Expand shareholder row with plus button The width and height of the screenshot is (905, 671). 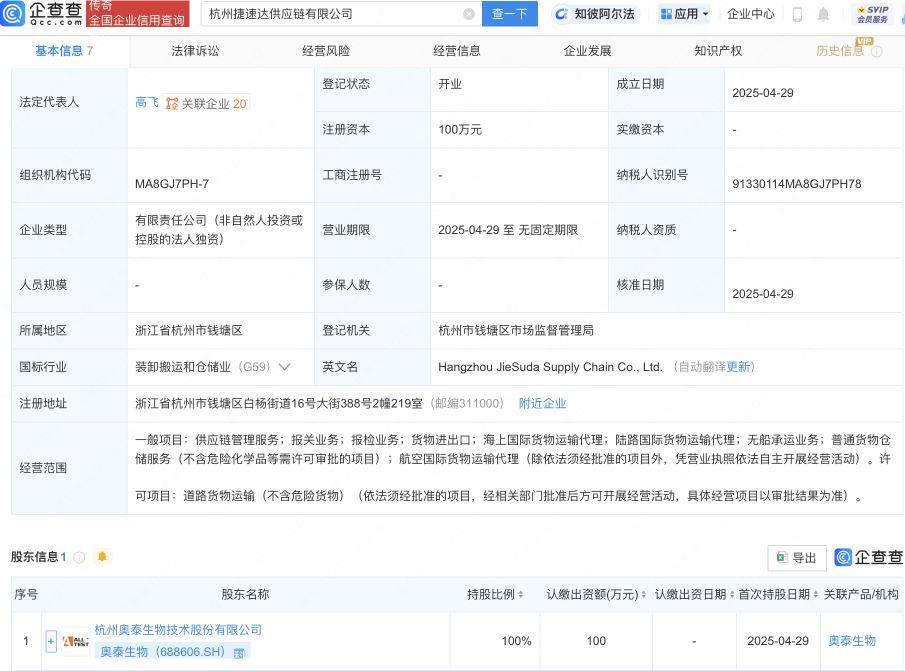pos(51,641)
